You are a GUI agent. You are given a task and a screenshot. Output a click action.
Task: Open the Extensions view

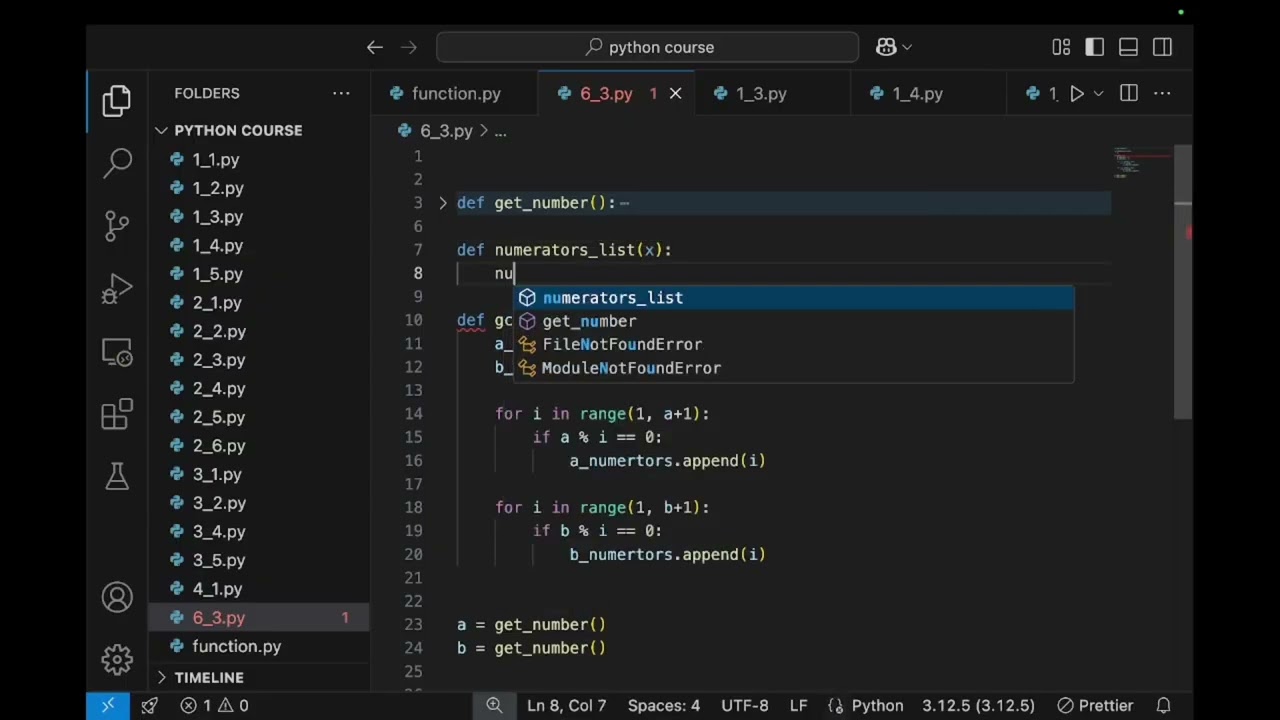117,414
